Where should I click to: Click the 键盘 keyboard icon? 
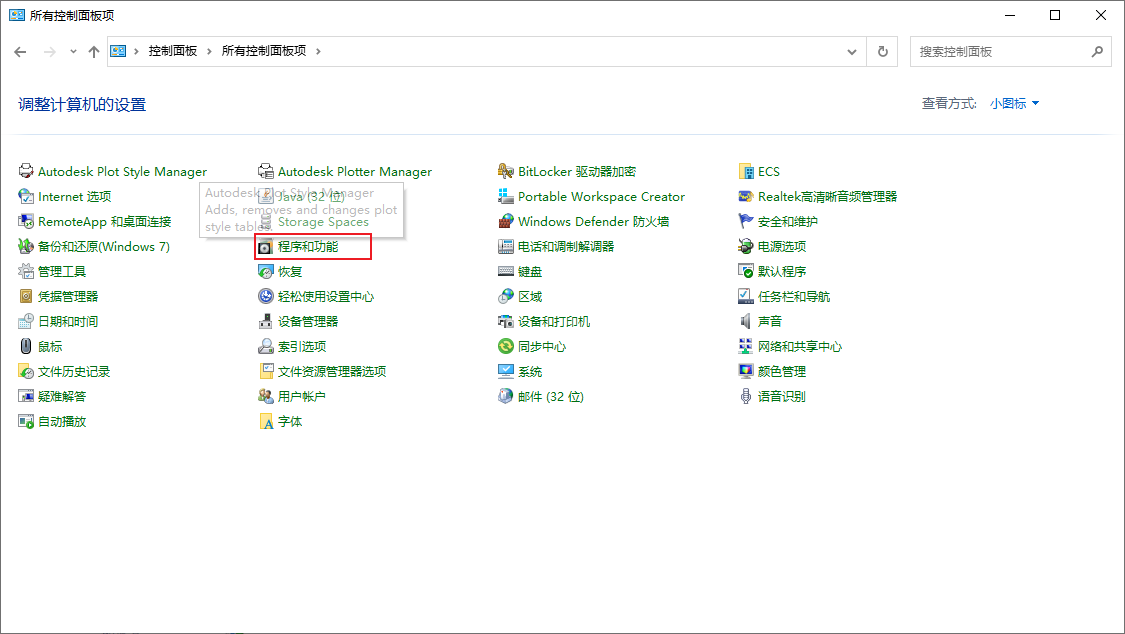tap(506, 272)
